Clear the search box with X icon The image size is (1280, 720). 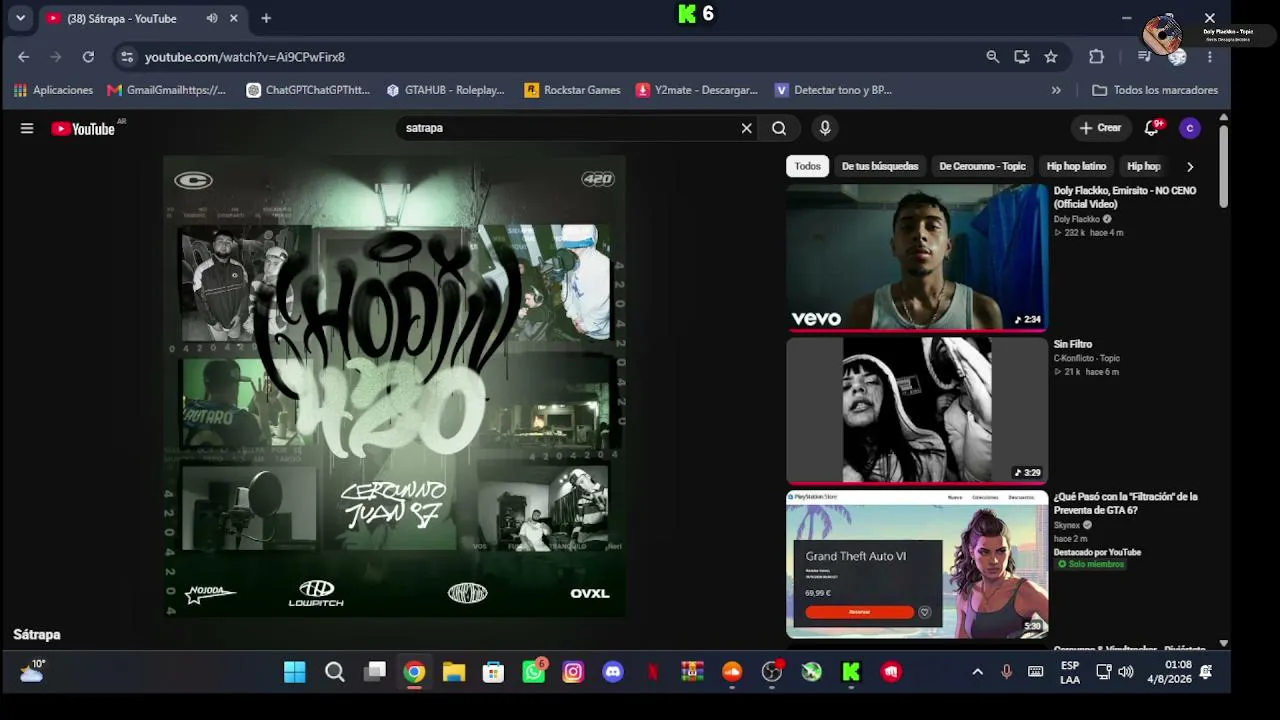click(x=746, y=128)
